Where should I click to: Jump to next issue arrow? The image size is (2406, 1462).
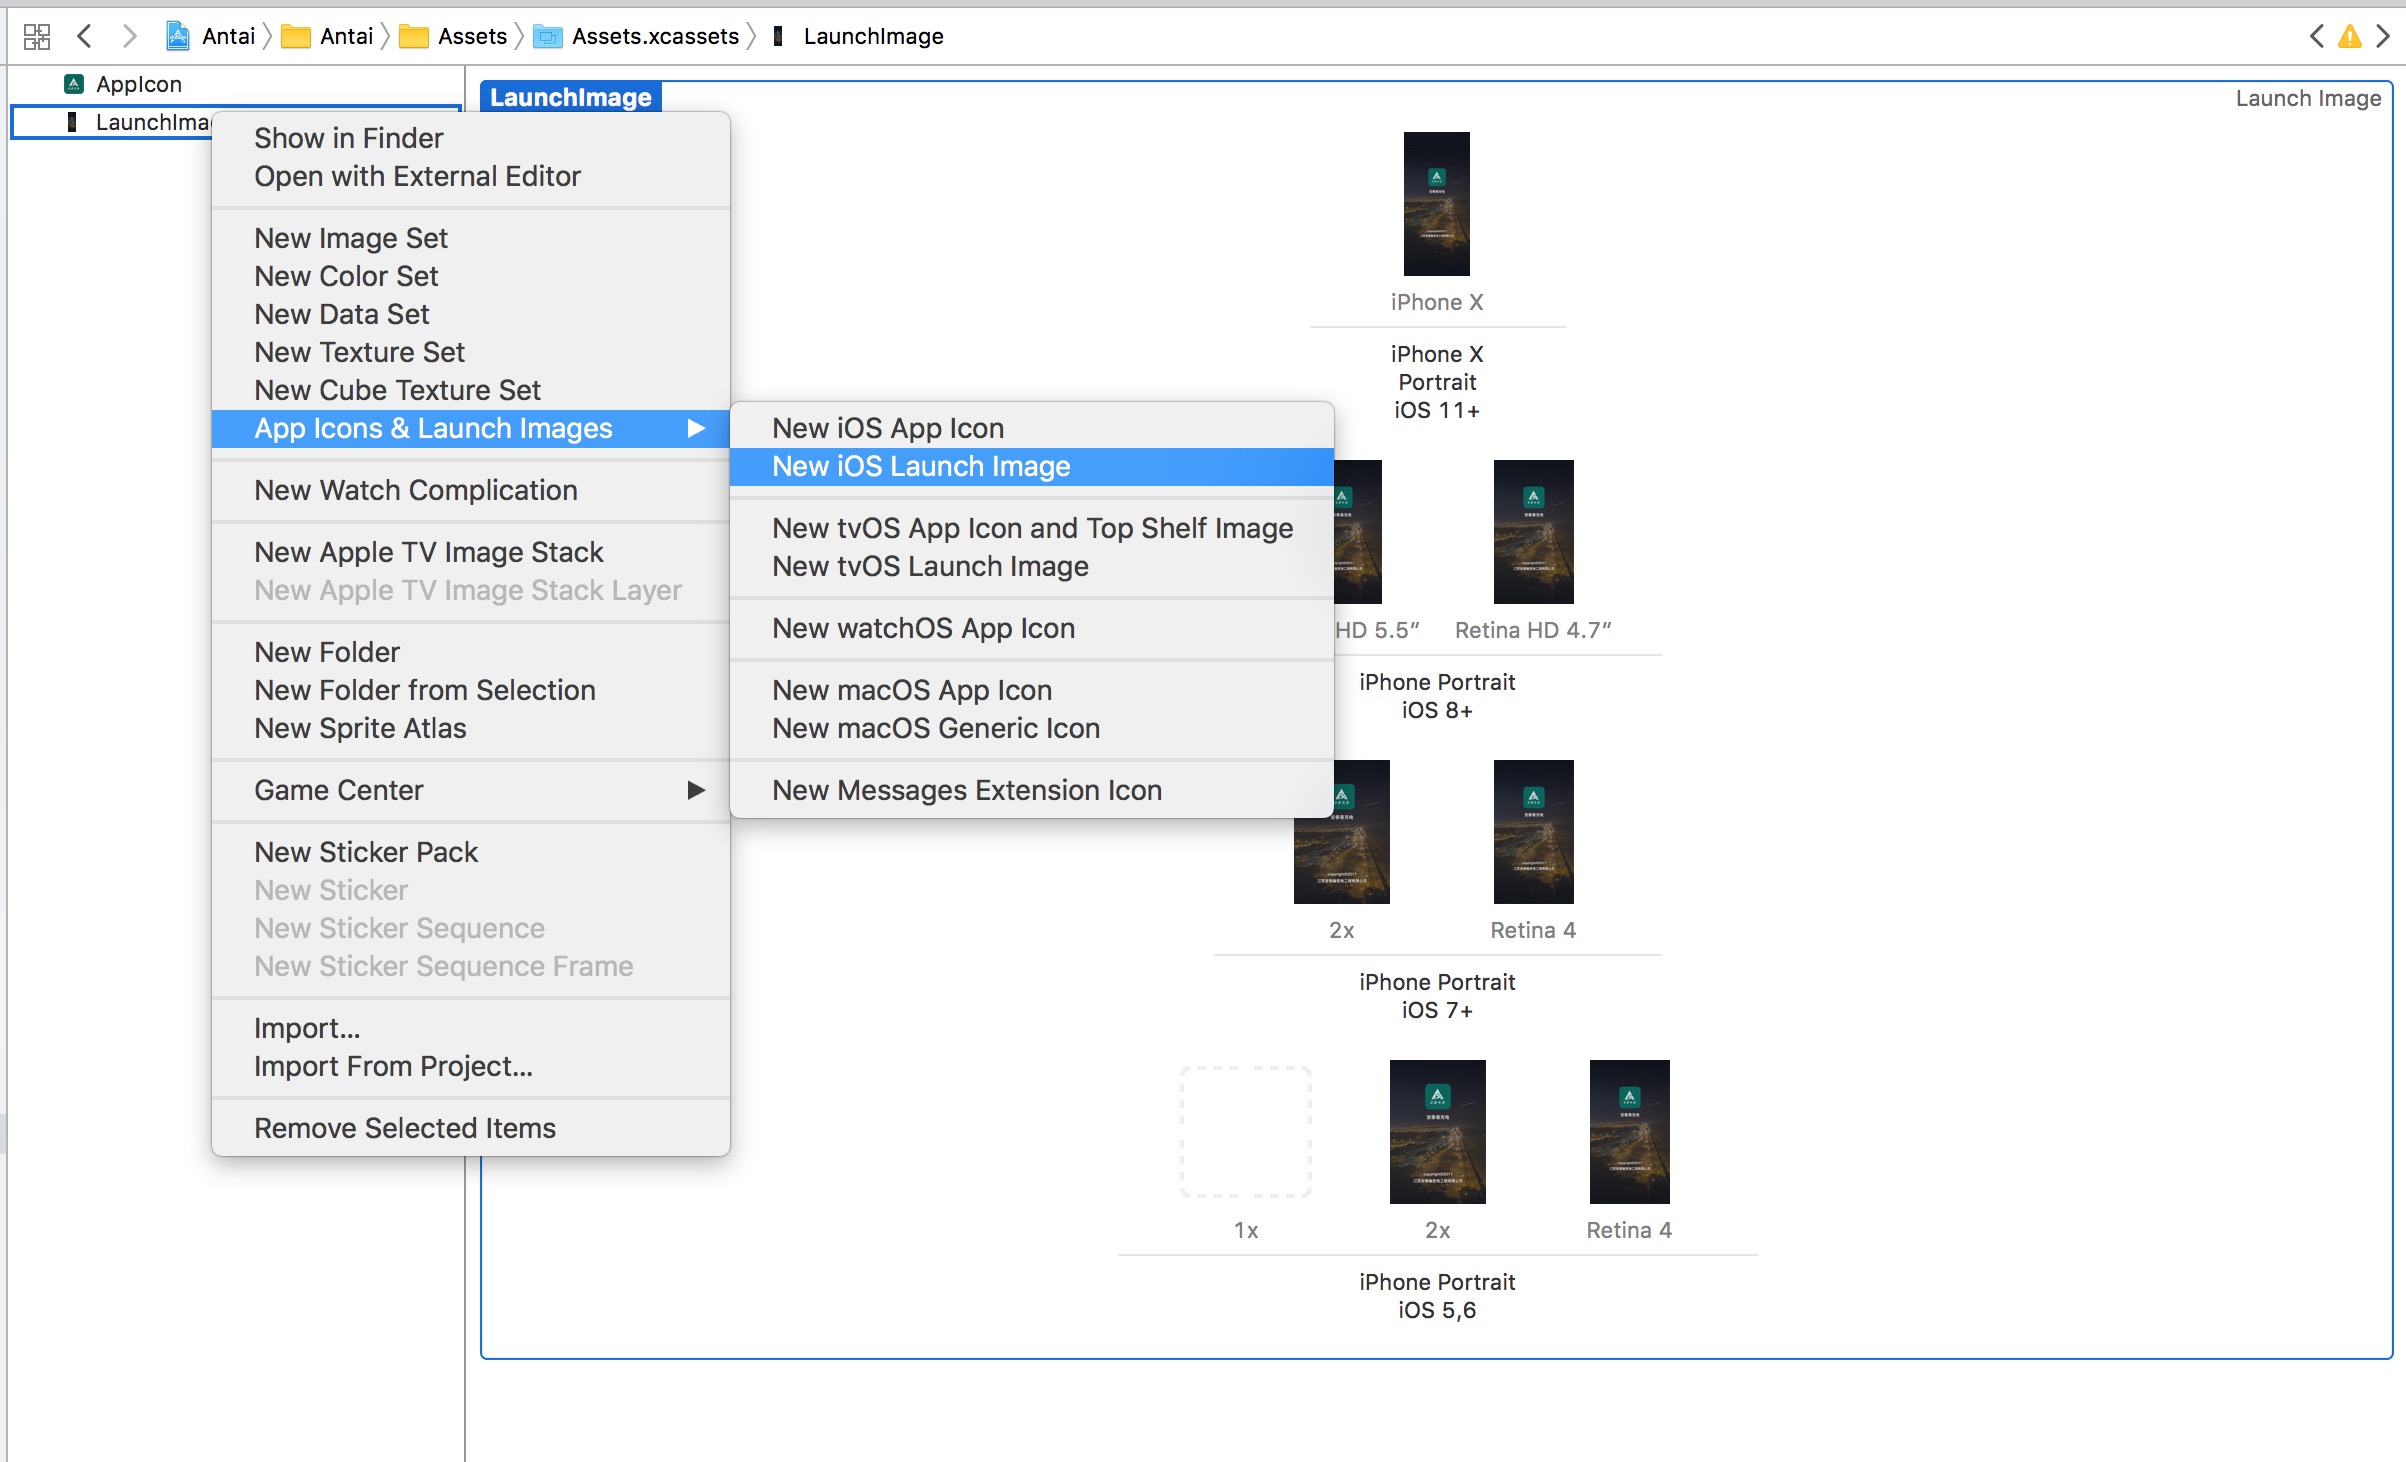tap(2383, 37)
